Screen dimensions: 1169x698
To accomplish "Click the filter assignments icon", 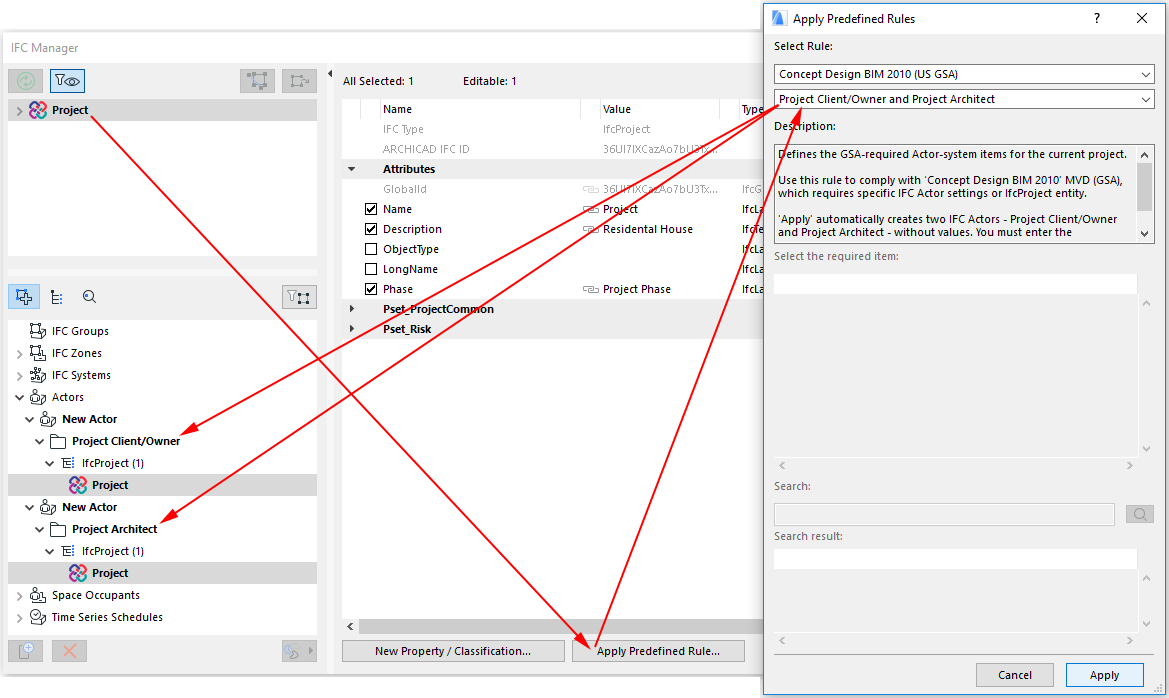I will (300, 297).
